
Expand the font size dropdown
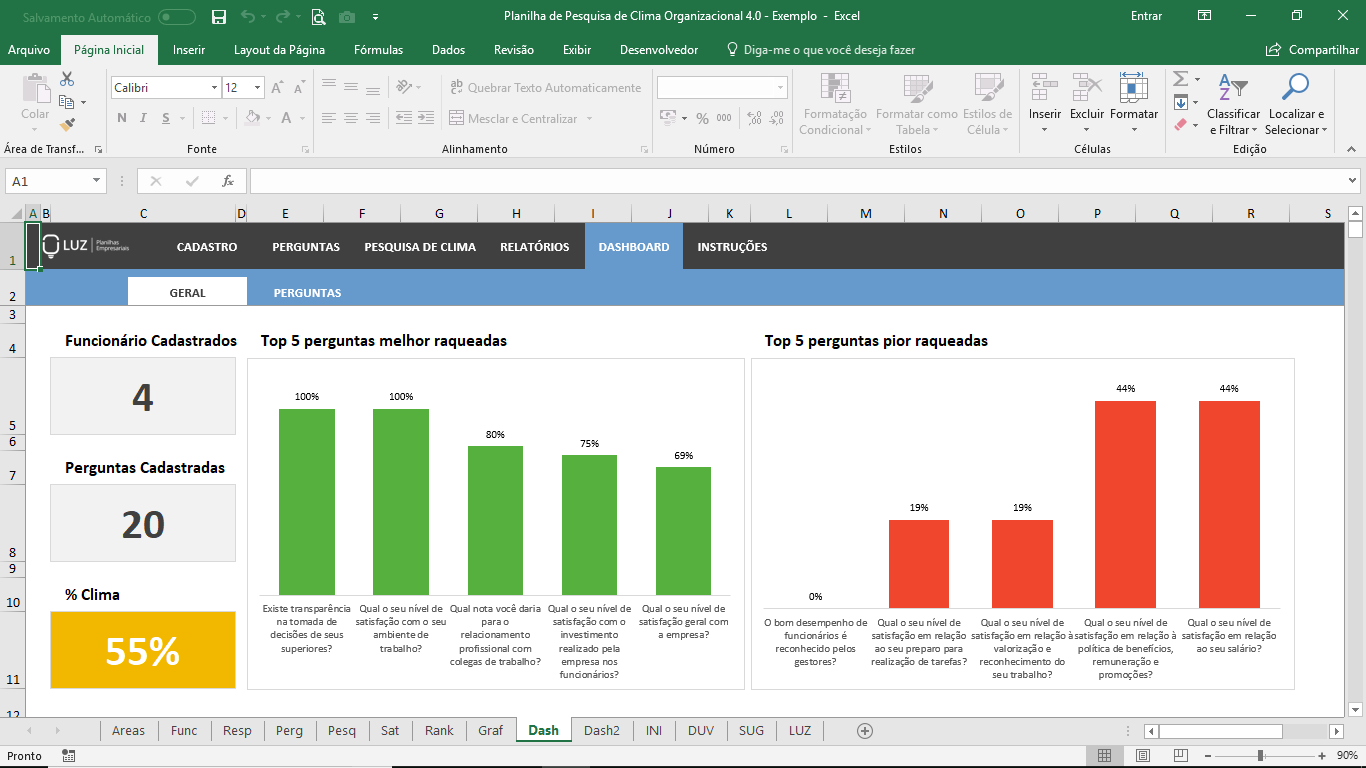(257, 88)
